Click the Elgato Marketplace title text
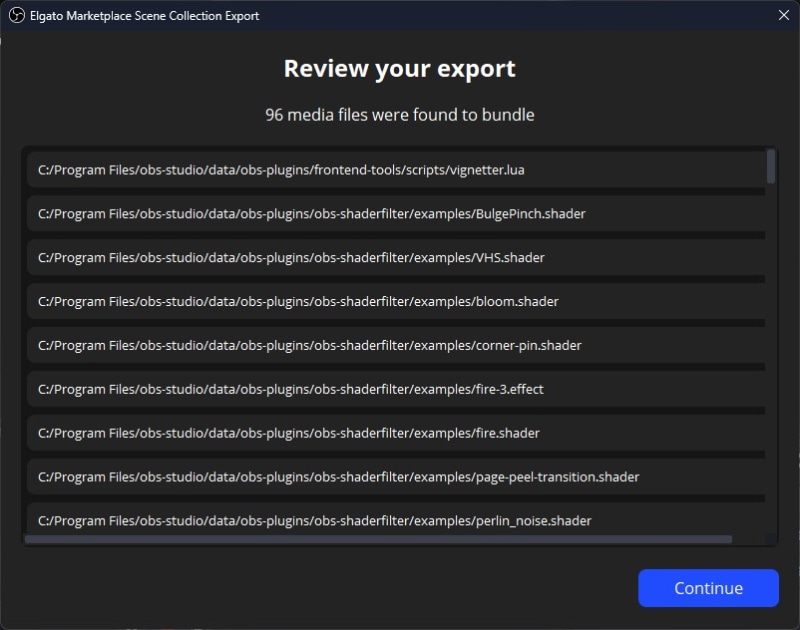Image resolution: width=800 pixels, height=630 pixels. [143, 16]
